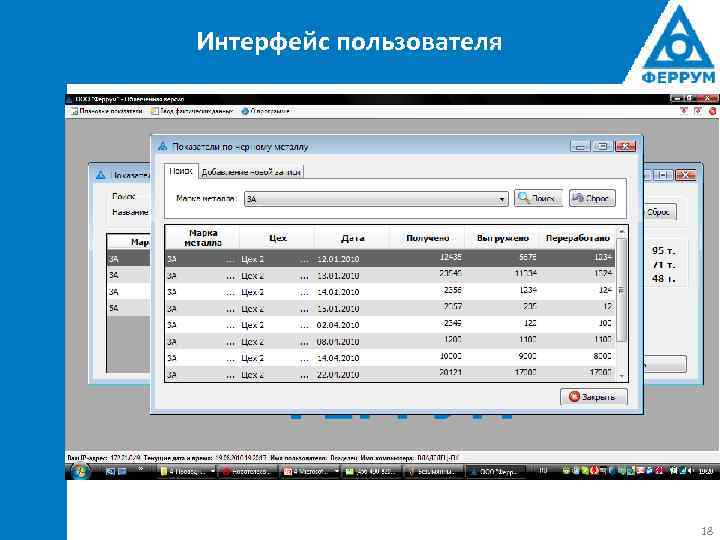Screen dimensions: 720x540
Task: Select the row dated 14.01.2010
Action: pos(390,292)
